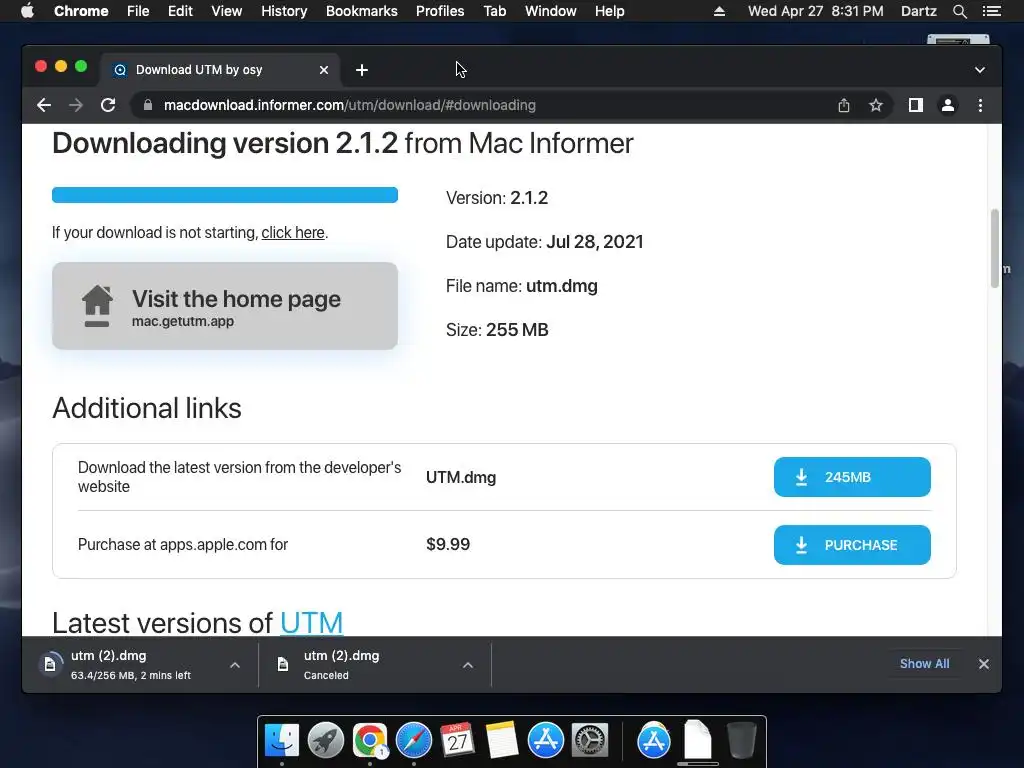Click the Visit the home page button
1024x768 pixels.
[225, 306]
